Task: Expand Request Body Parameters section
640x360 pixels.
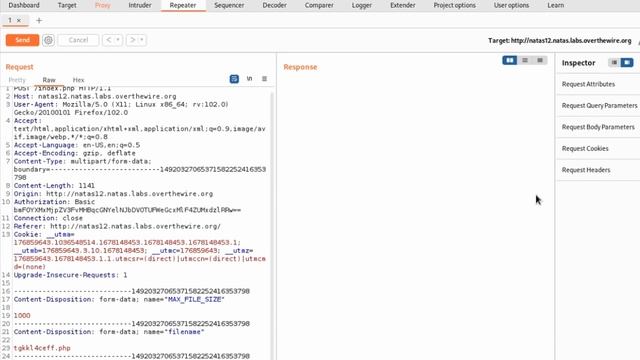Action: pos(598,127)
